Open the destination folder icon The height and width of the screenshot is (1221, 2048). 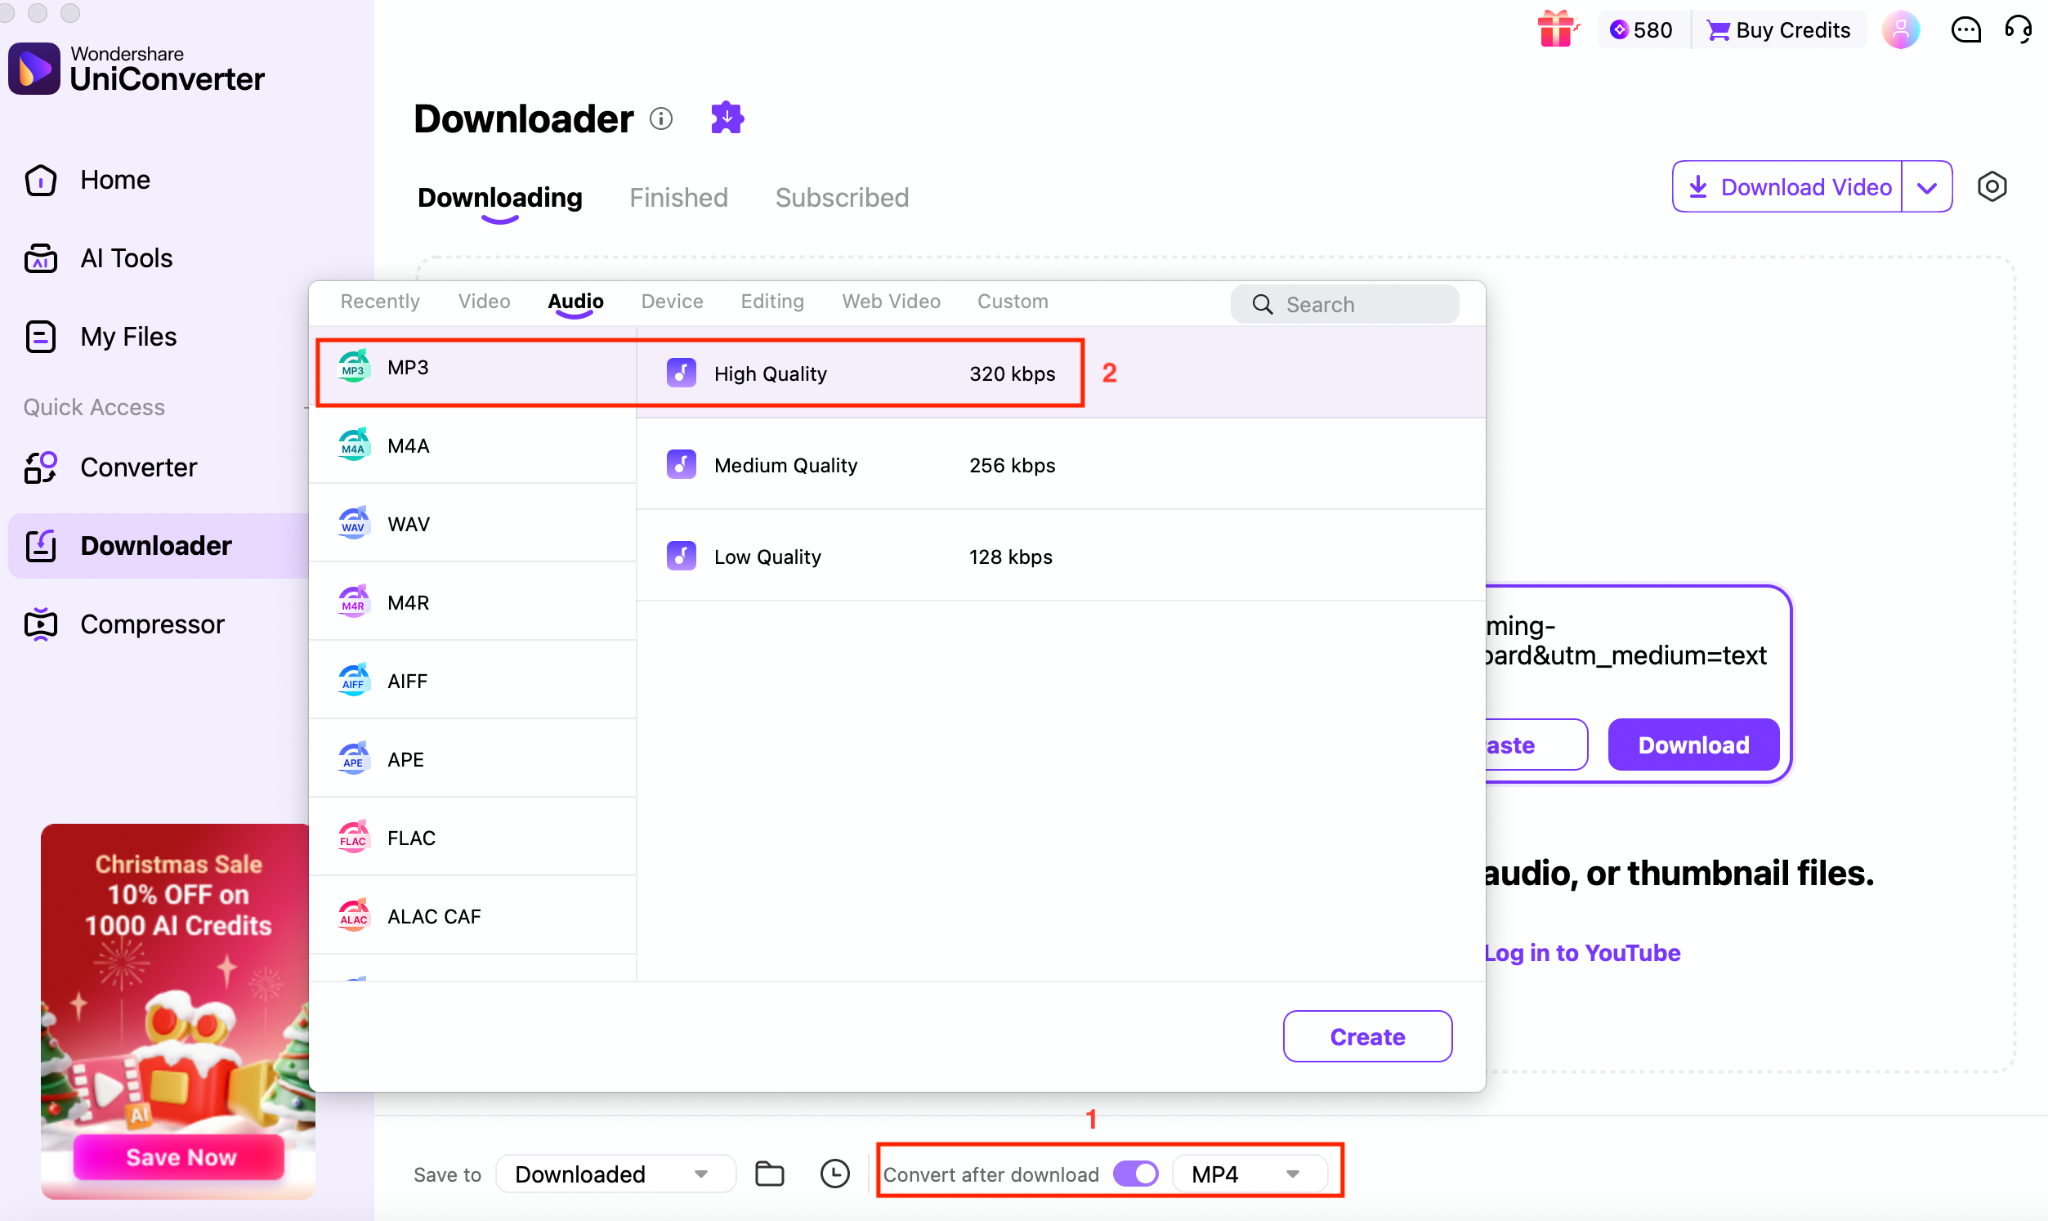tap(768, 1174)
